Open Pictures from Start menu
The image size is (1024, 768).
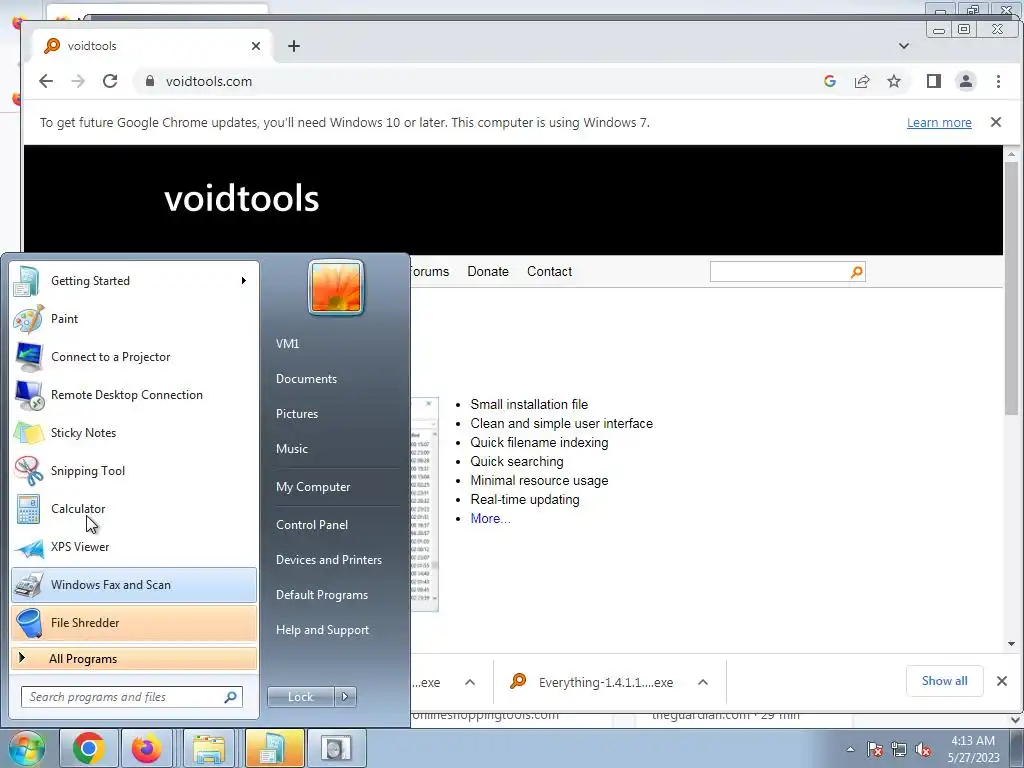297,414
